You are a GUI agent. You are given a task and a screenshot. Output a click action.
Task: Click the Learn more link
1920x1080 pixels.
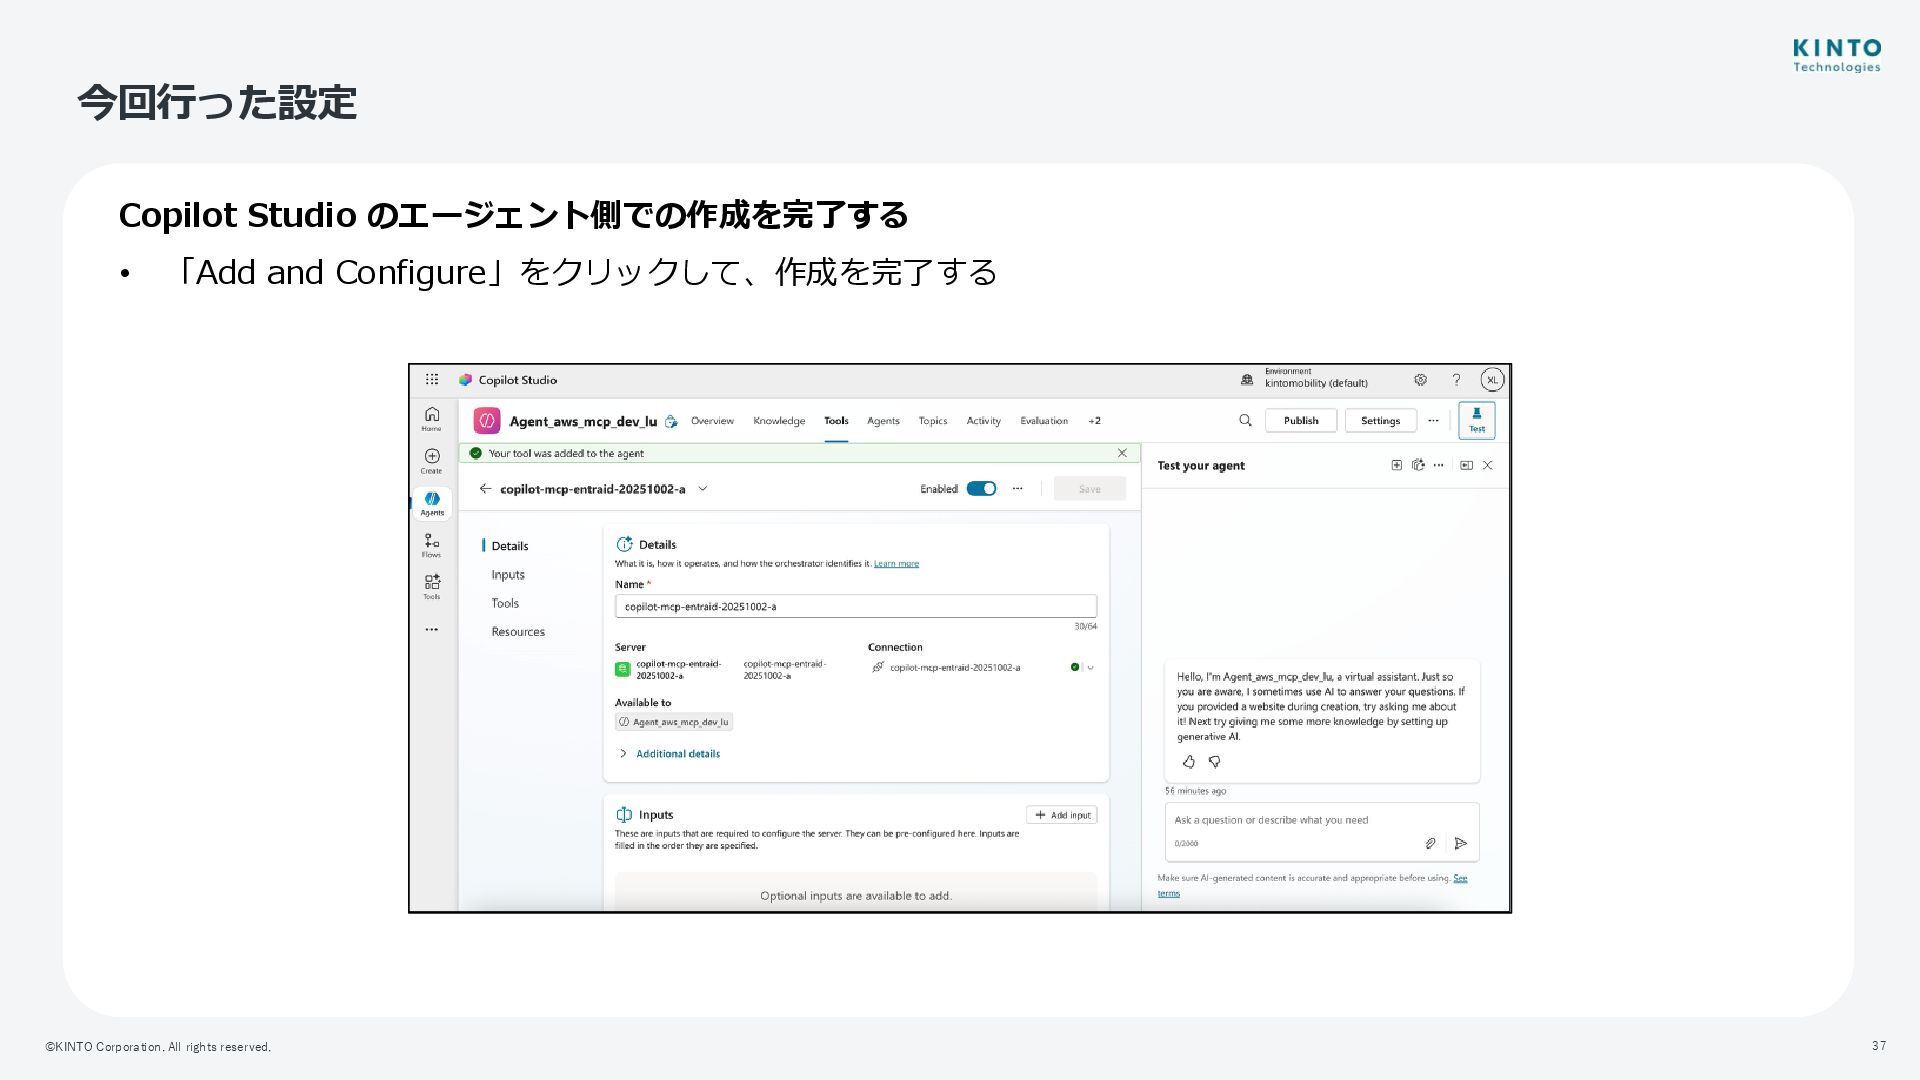pyautogui.click(x=896, y=564)
